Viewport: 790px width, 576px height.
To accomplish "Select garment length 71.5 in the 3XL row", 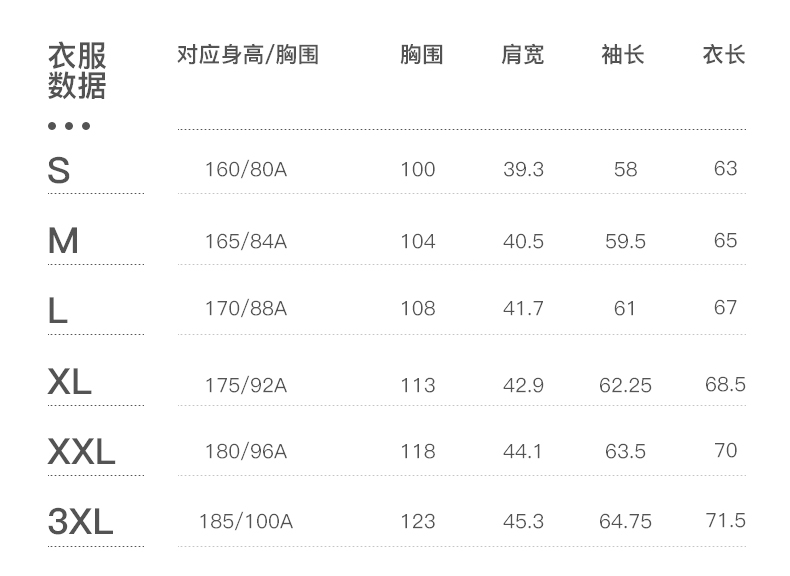I will pos(725,521).
